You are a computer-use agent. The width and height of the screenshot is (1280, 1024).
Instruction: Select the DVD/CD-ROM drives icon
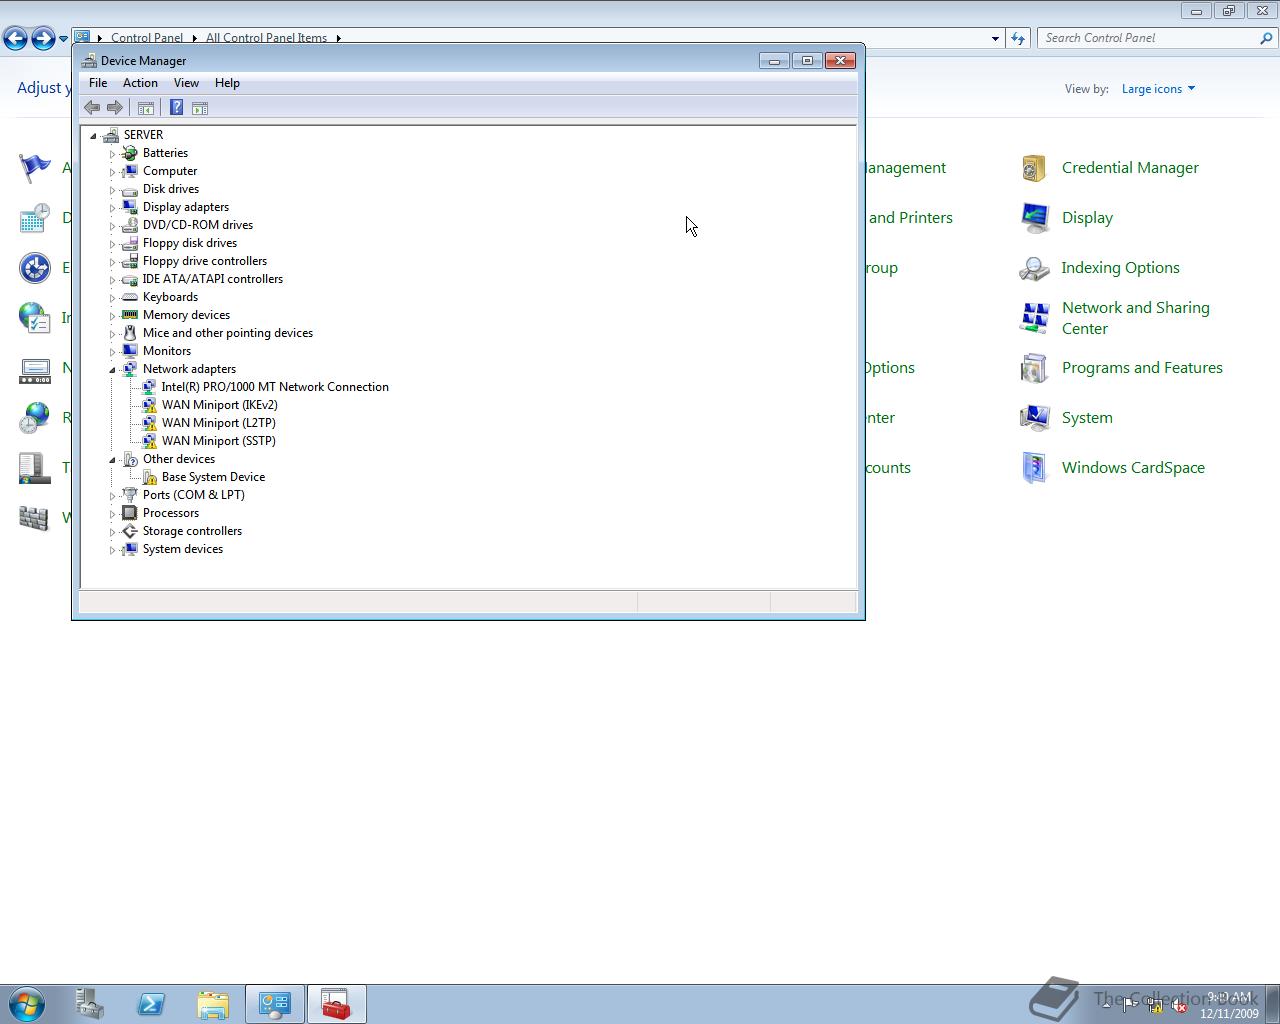tap(129, 225)
